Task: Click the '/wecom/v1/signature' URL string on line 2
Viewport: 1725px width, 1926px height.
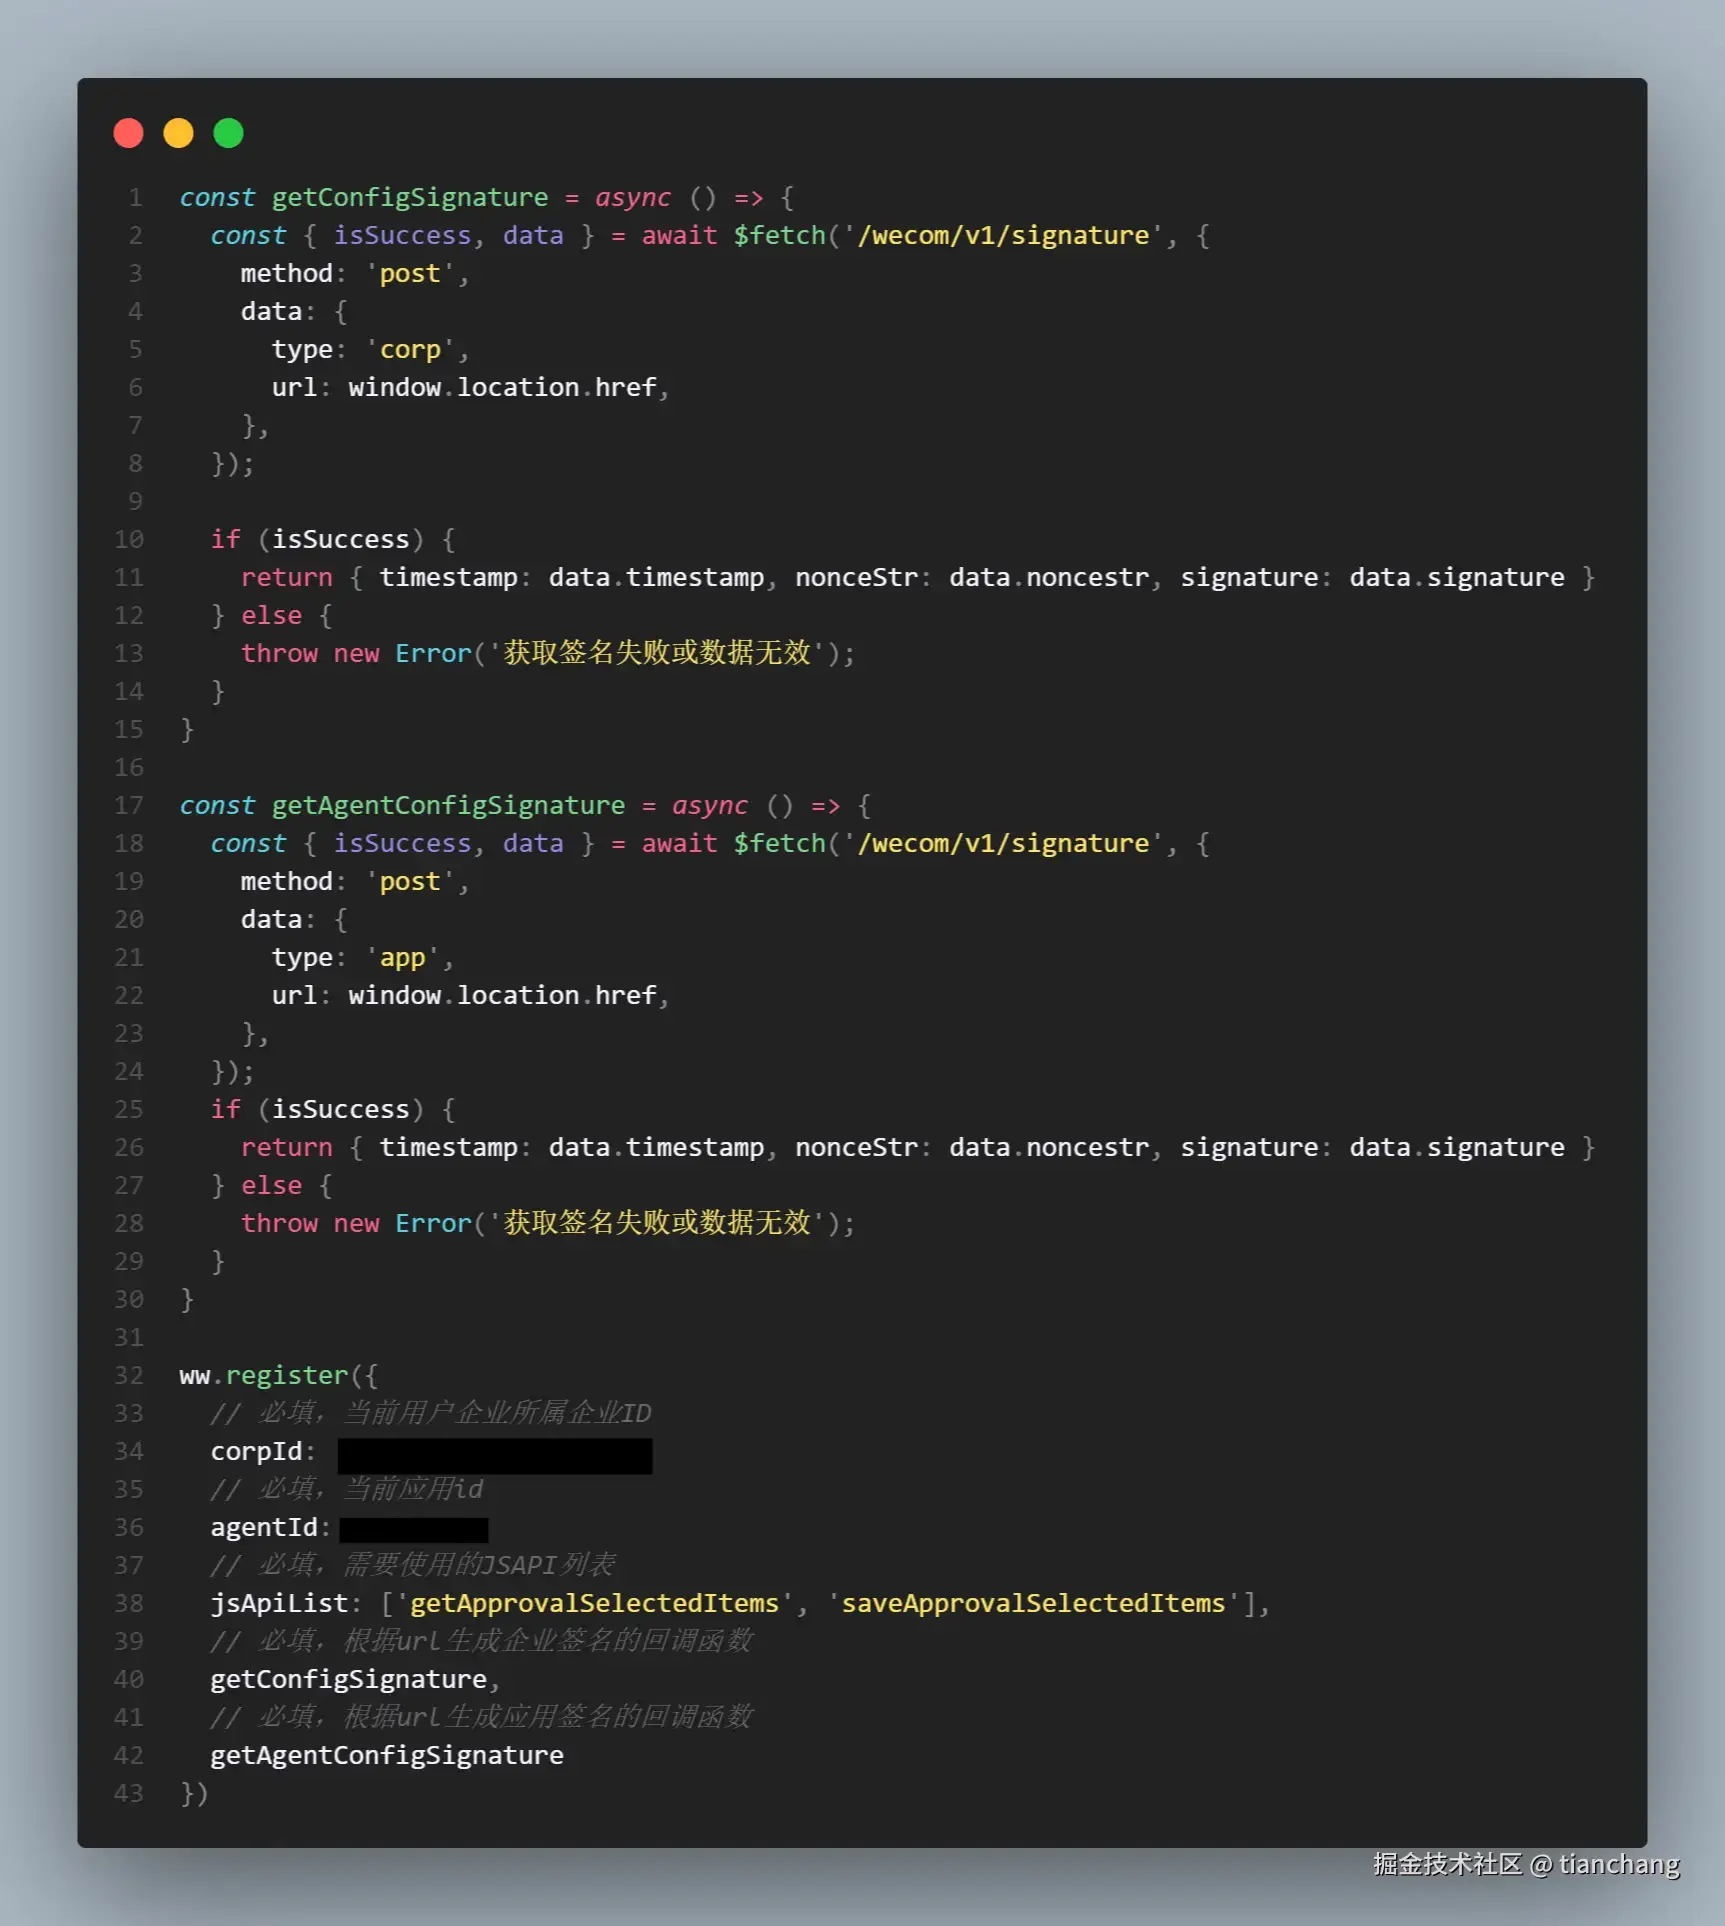Action: point(1000,235)
